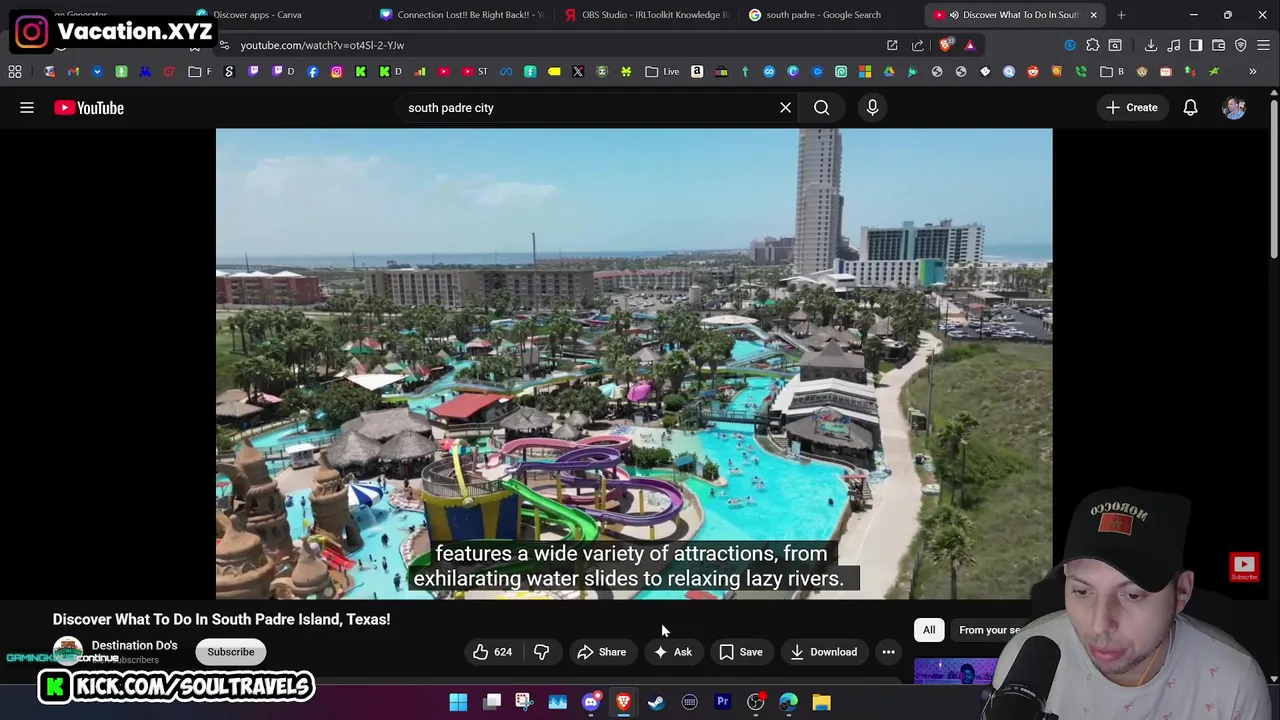Show more bookmarks chevron
The height and width of the screenshot is (720, 1280).
click(1252, 72)
